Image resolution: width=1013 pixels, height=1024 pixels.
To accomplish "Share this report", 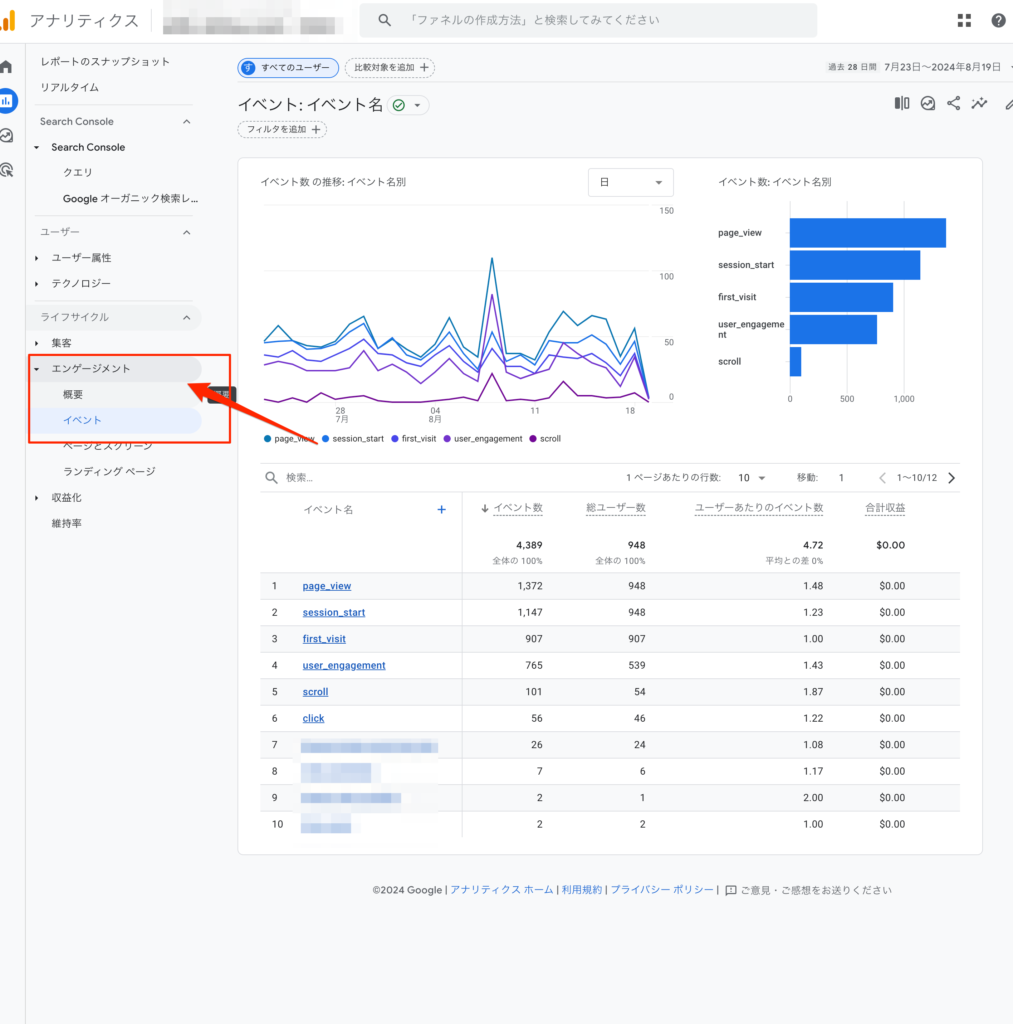I will (x=954, y=103).
